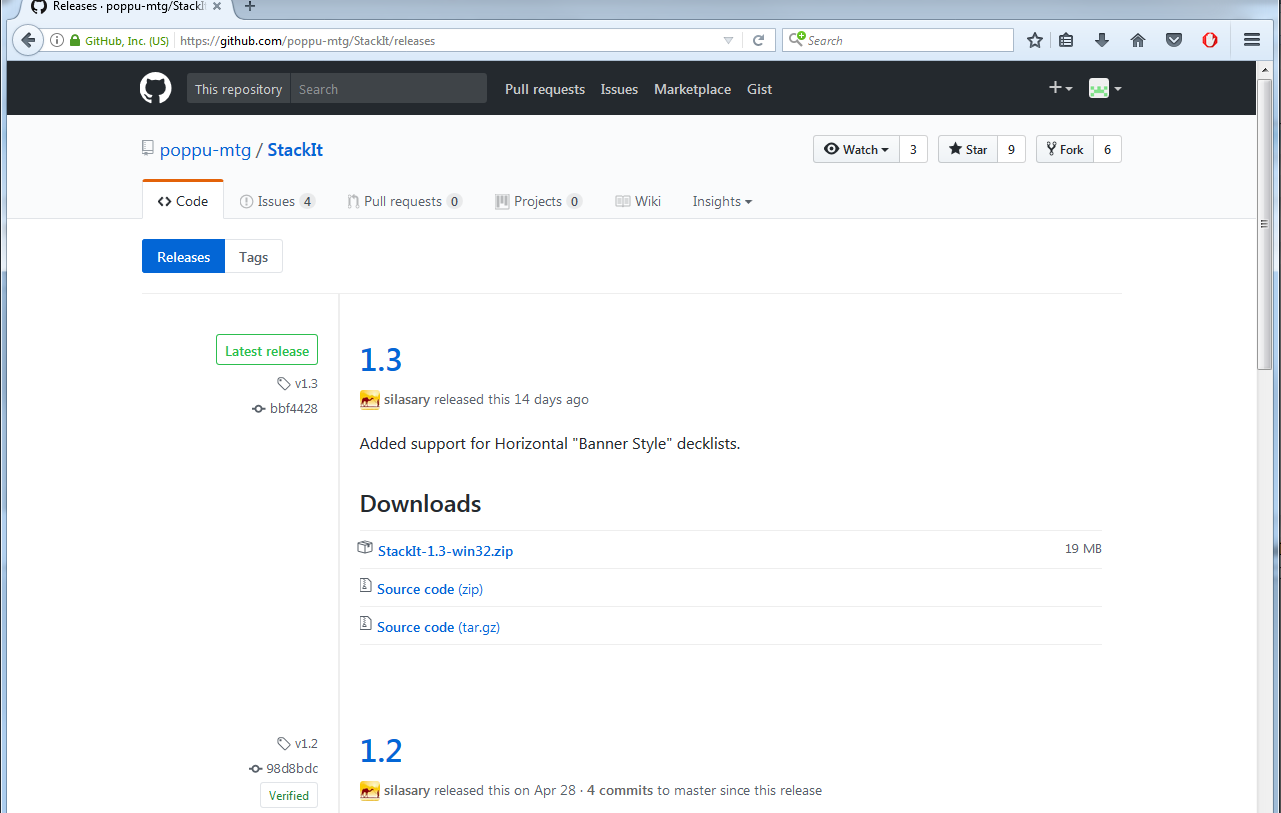This screenshot has height=813, width=1281.
Task: Open Firefox downloads panel
Action: click(1102, 40)
